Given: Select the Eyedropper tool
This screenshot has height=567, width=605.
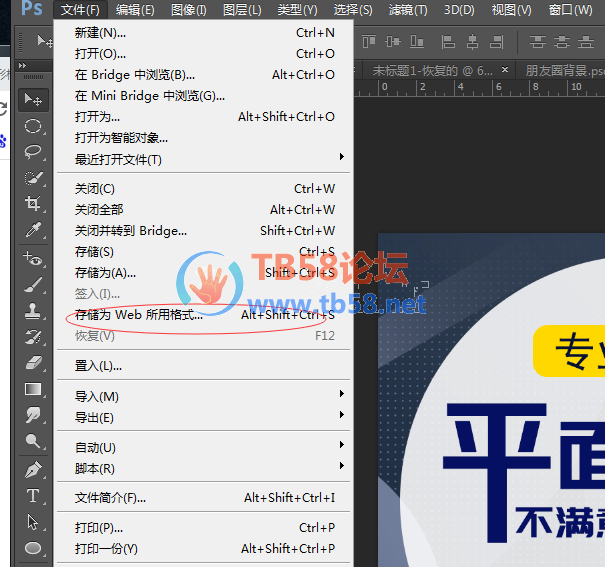Looking at the screenshot, I should (x=33, y=230).
